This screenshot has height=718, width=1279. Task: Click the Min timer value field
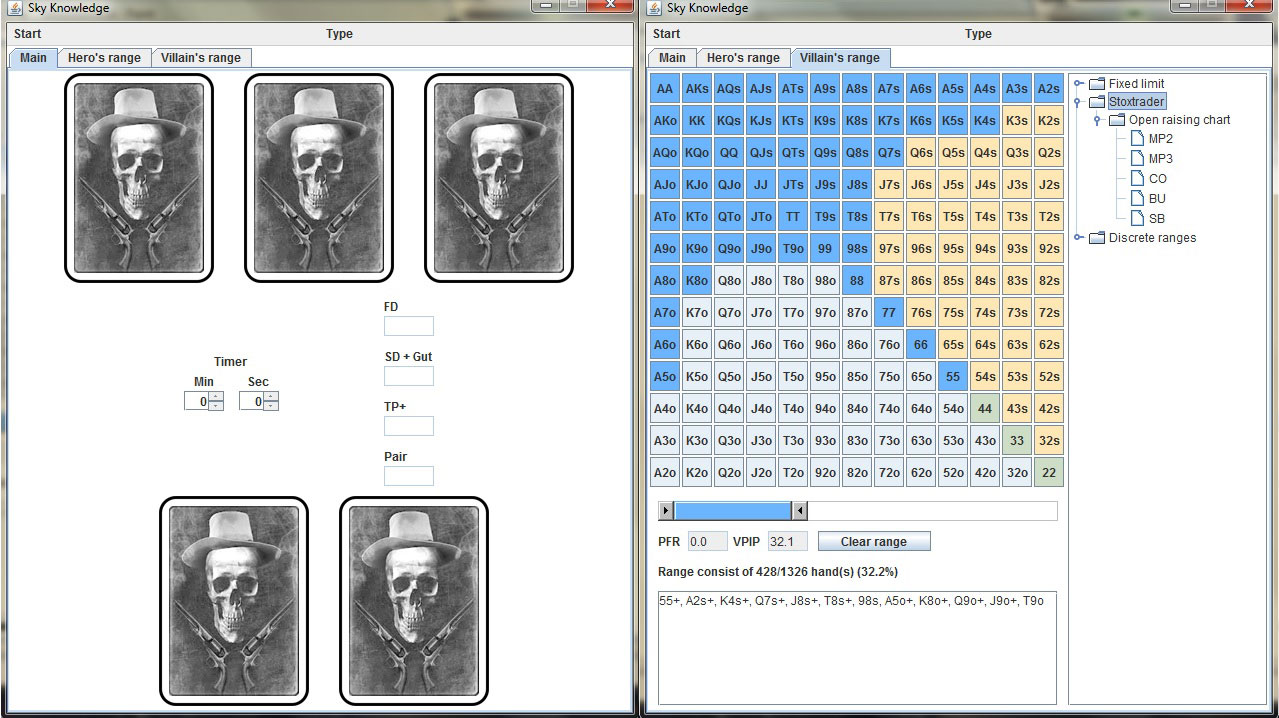[x=197, y=401]
